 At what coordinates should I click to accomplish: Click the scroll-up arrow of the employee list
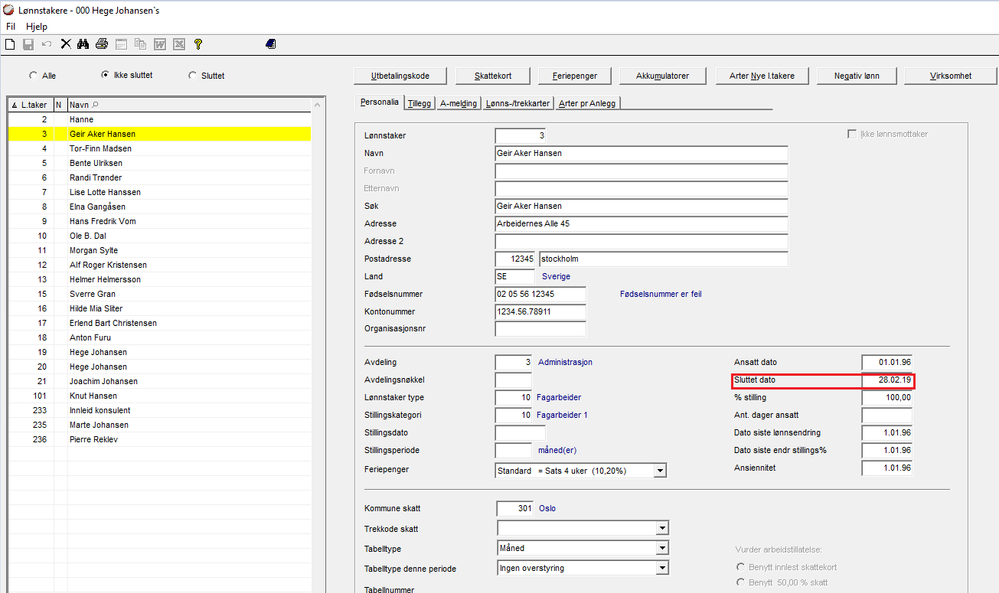pyautogui.click(x=317, y=104)
